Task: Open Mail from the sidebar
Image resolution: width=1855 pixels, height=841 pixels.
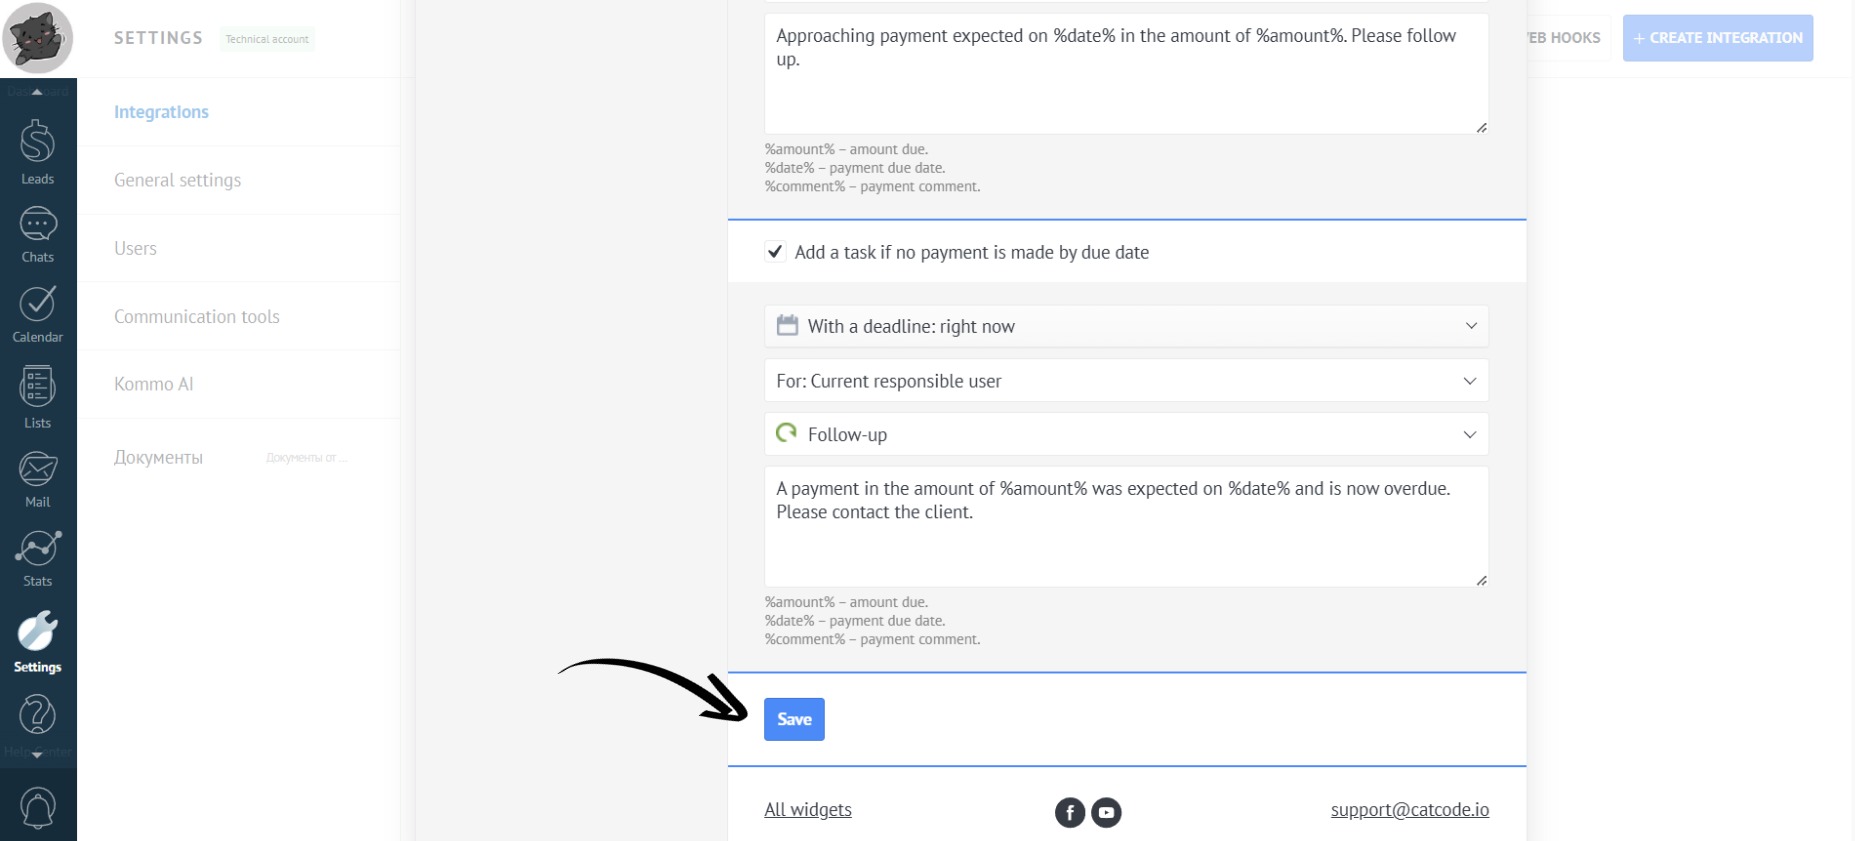Action: pos(37,478)
